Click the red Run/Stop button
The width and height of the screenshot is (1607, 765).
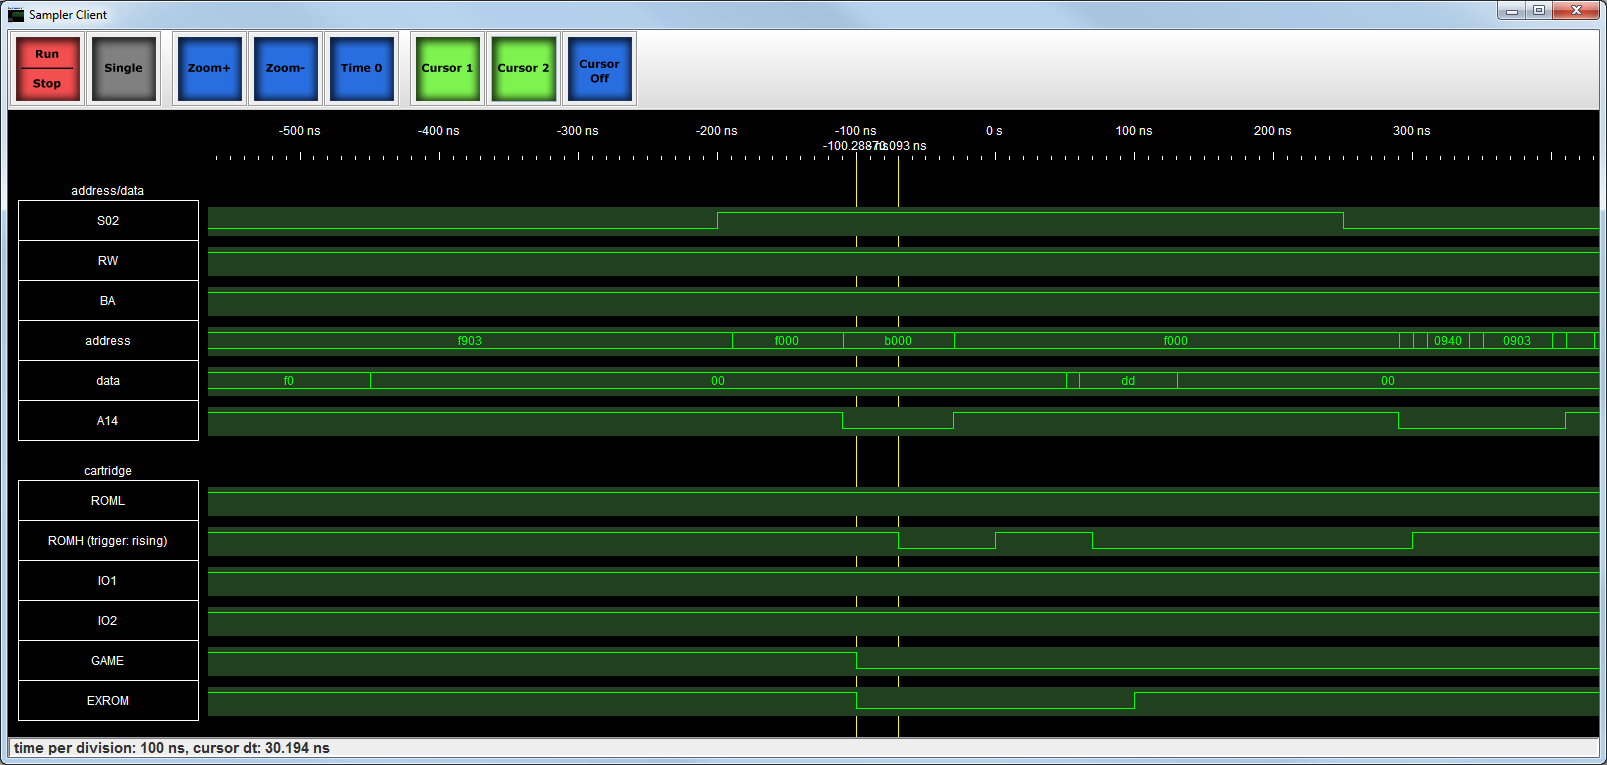47,68
